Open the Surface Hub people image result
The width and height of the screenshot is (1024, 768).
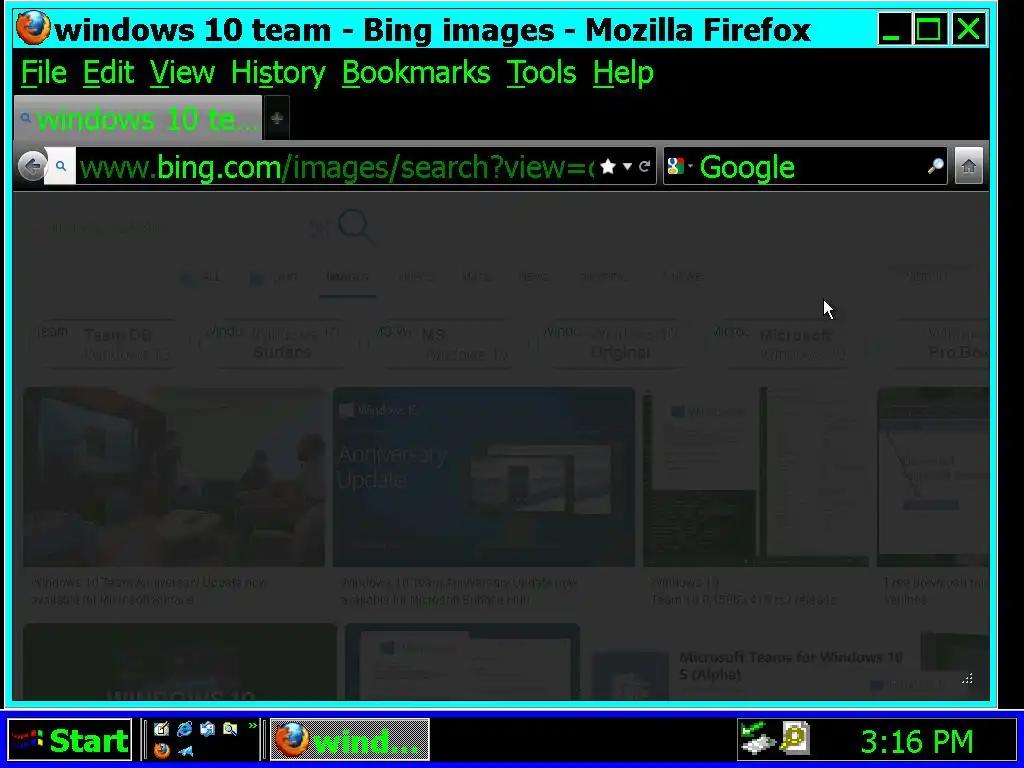pos(174,477)
